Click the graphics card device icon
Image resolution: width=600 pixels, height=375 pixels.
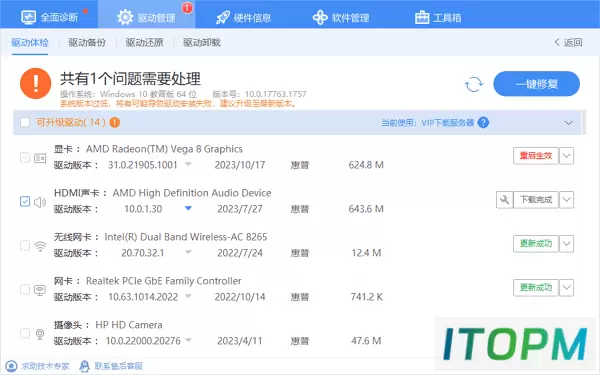[x=40, y=158]
